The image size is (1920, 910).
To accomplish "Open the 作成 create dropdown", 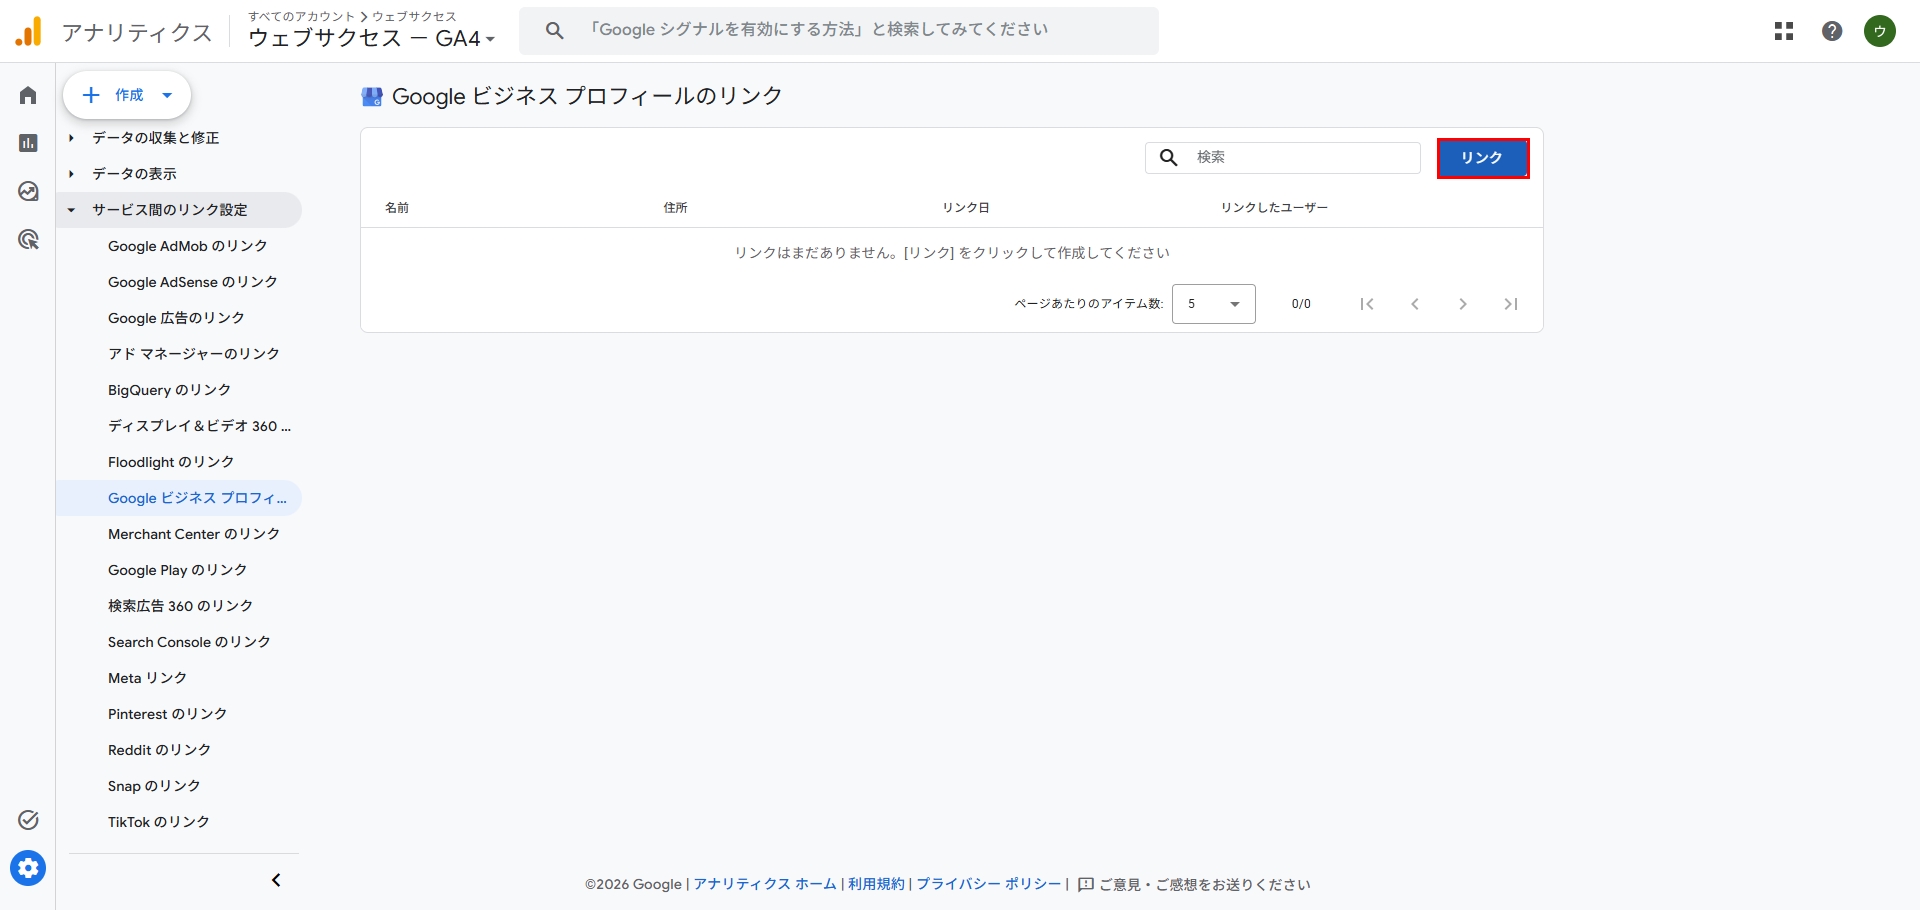I will click(127, 95).
